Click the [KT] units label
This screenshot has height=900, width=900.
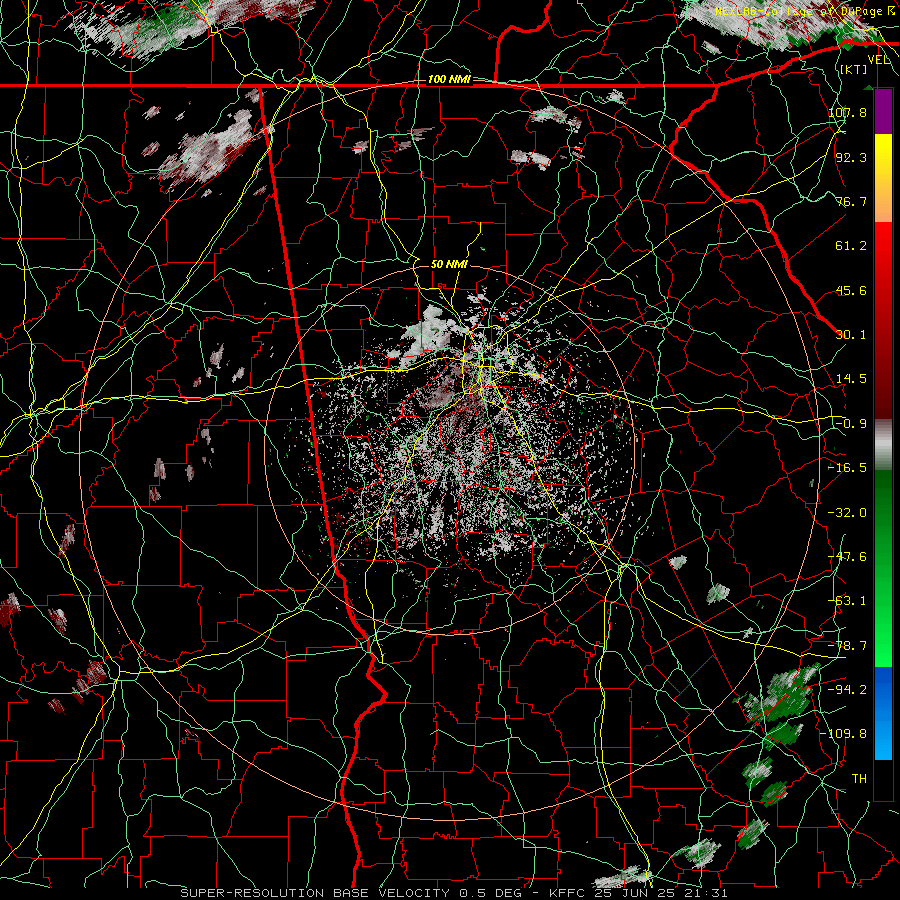click(854, 69)
